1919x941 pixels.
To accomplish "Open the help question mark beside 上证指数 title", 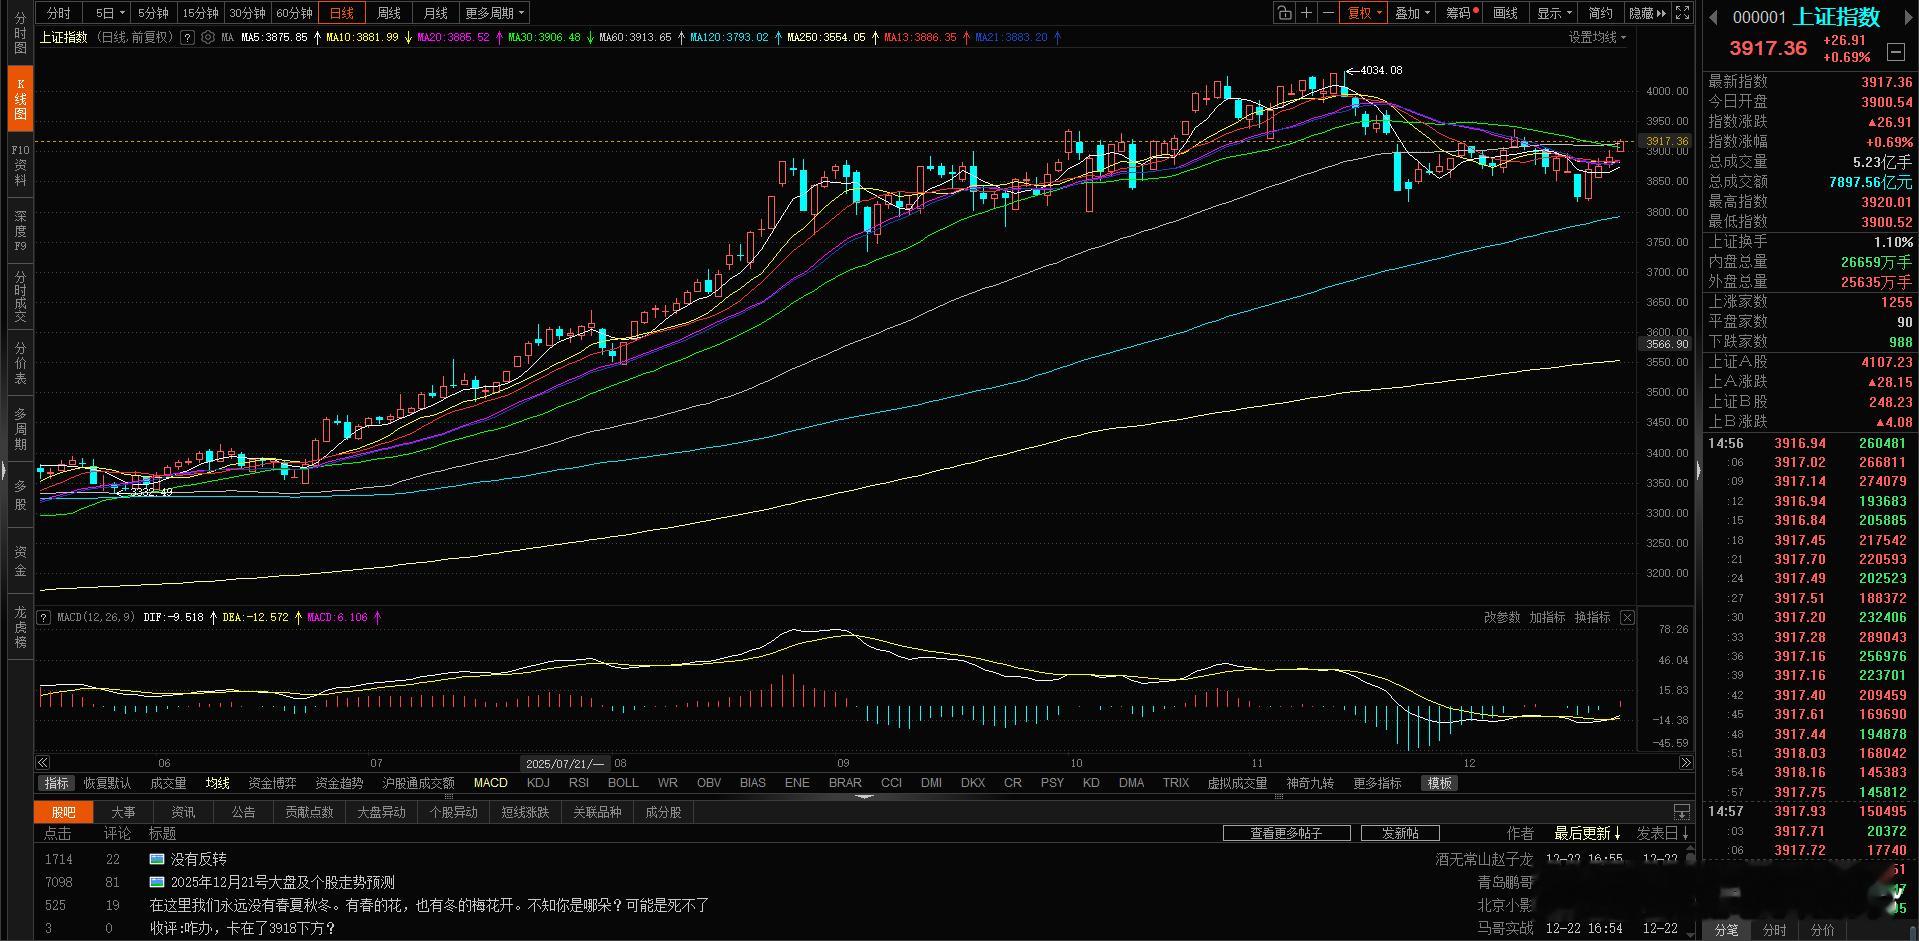I will 187,37.
